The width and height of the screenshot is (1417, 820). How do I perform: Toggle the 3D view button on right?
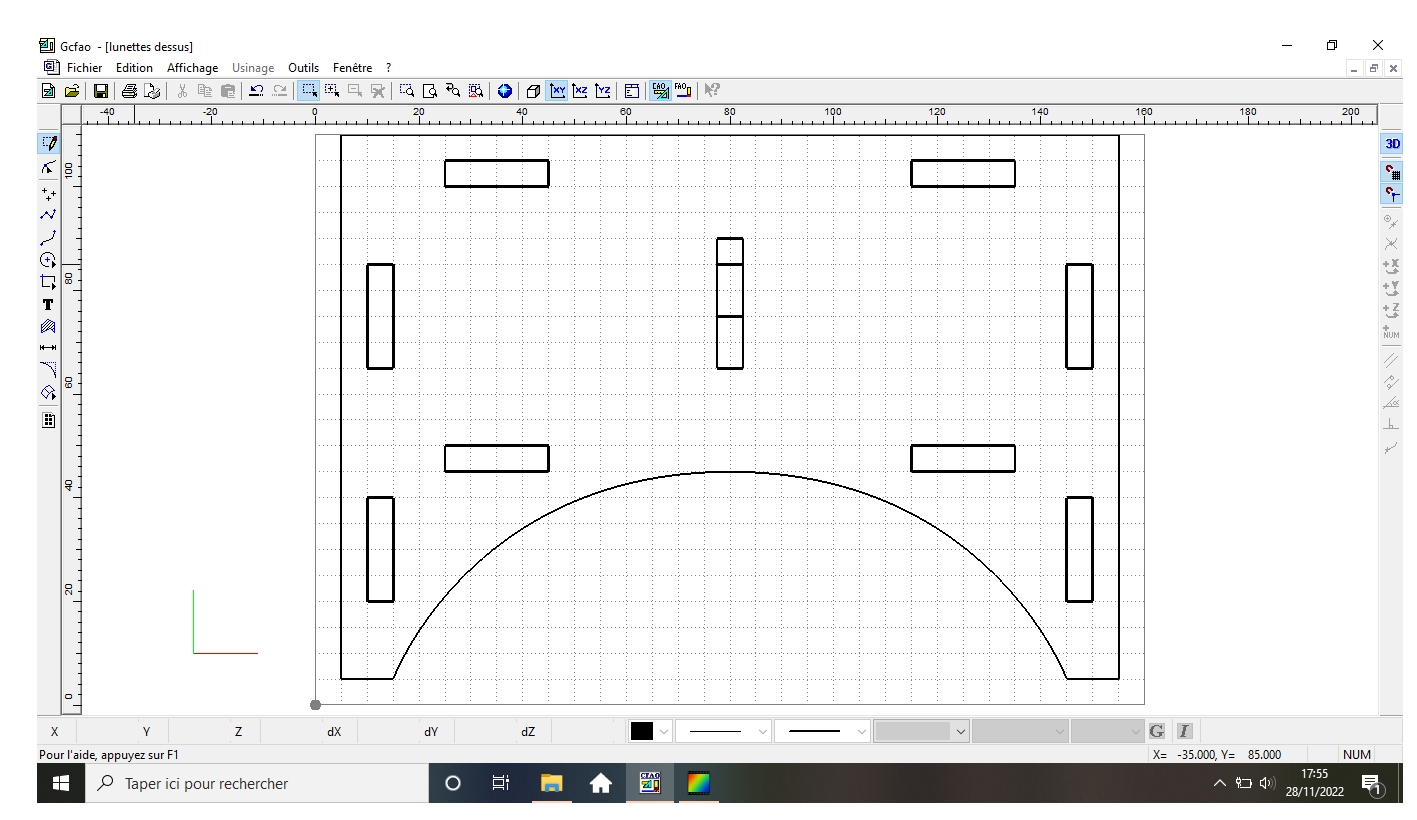tap(1393, 144)
